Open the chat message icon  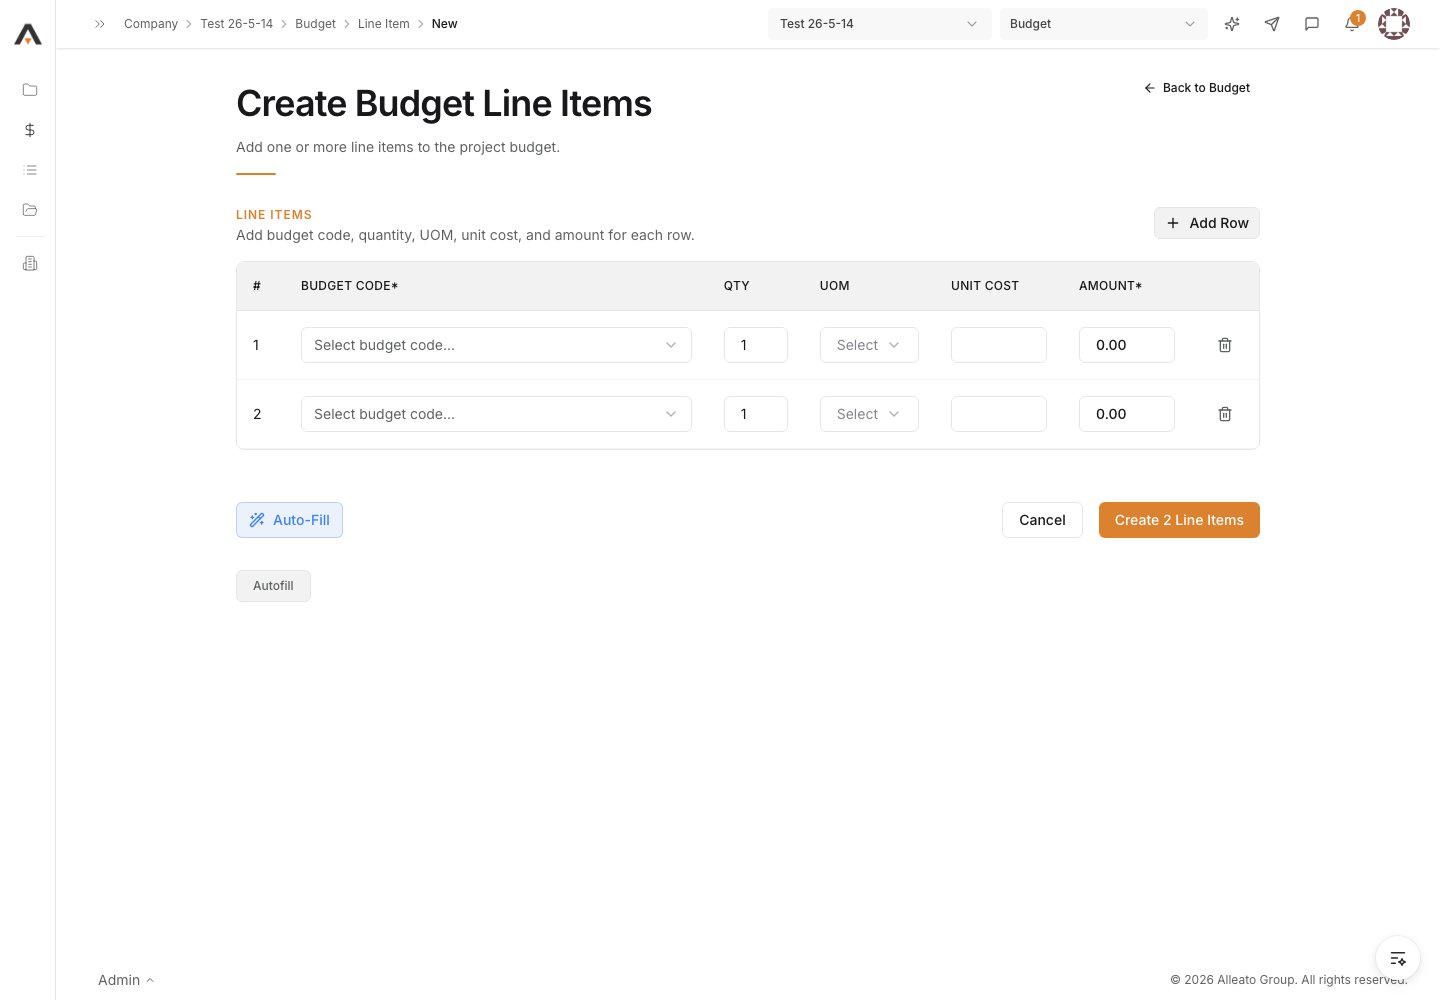tap(1312, 24)
